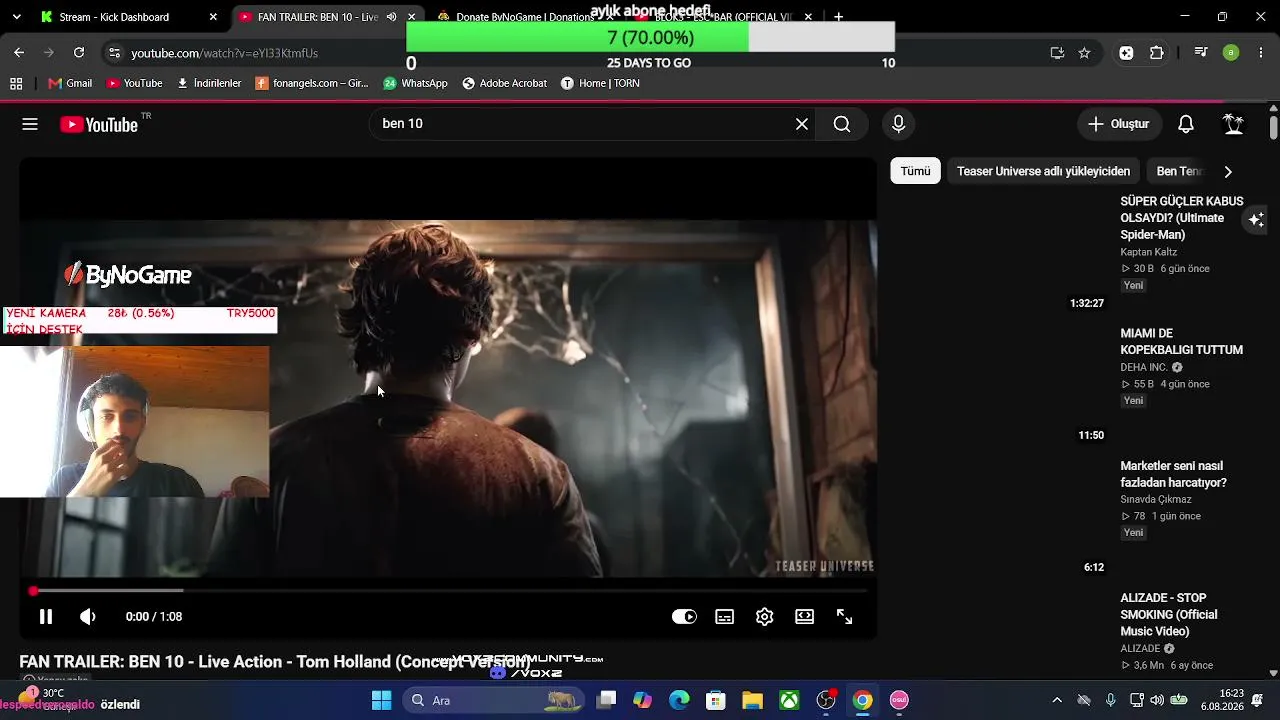1280x720 pixels.
Task: Filter by Teaser Universe adlı yükleyiciden chip
Action: pos(1043,171)
